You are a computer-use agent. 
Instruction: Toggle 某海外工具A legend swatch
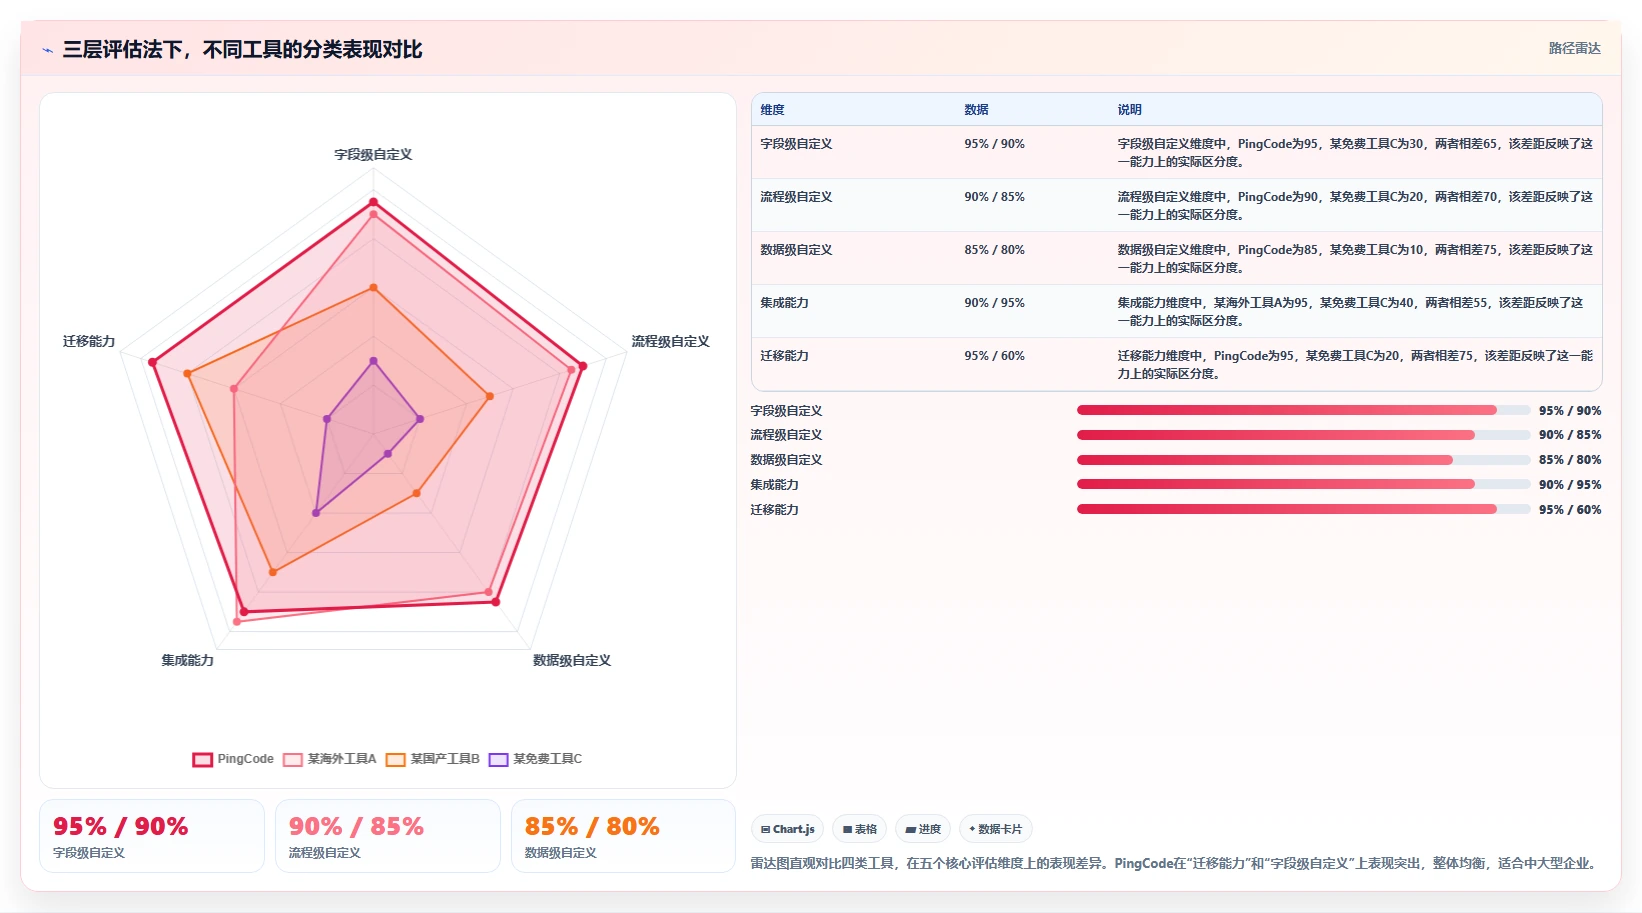tap(293, 759)
